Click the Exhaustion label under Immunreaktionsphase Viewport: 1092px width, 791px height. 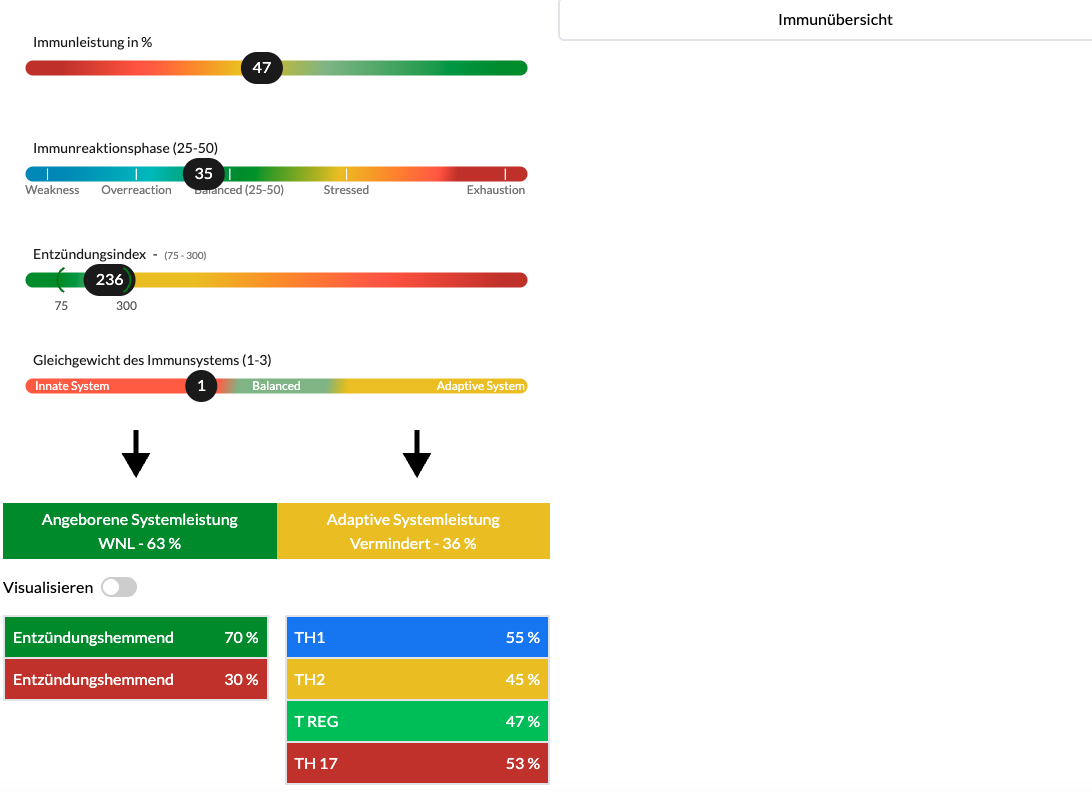point(495,190)
